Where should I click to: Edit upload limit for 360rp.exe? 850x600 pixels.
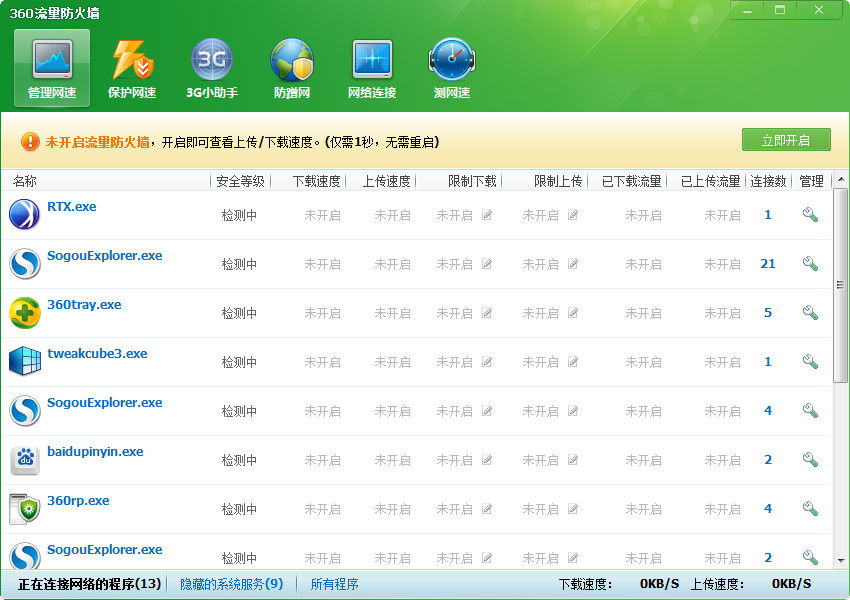pyautogui.click(x=573, y=509)
